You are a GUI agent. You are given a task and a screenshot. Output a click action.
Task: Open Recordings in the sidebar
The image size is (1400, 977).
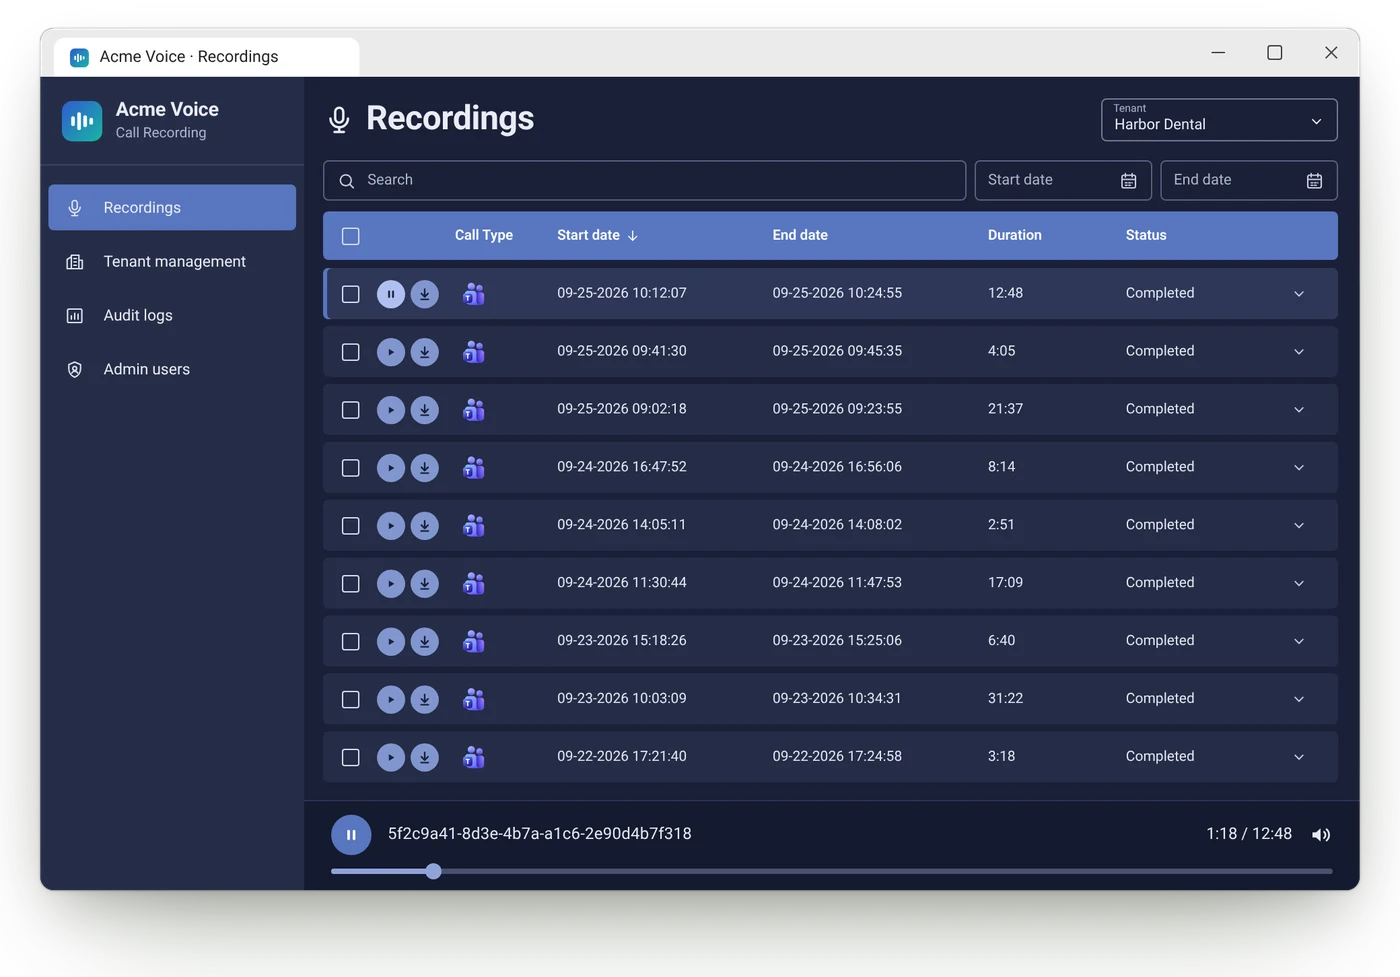pyautogui.click(x=172, y=208)
